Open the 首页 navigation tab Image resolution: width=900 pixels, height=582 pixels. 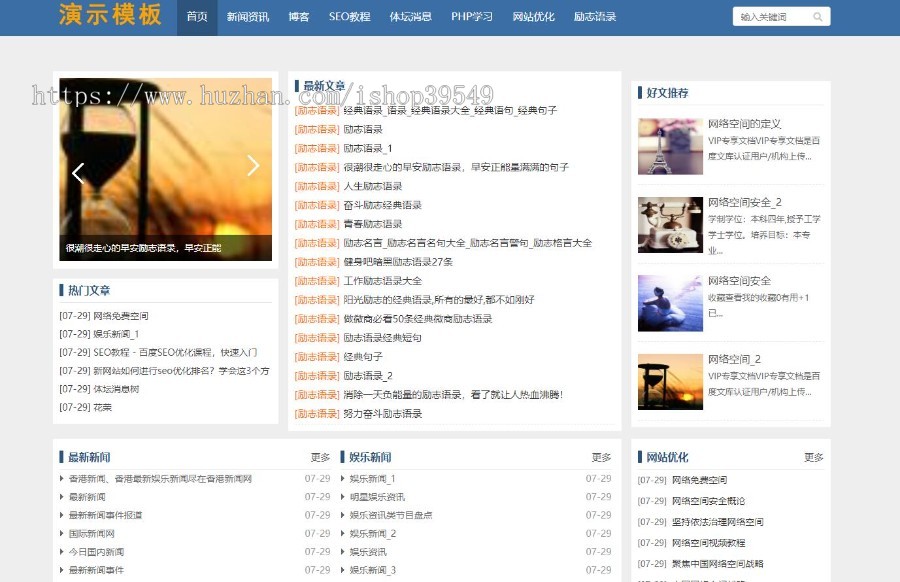click(197, 17)
